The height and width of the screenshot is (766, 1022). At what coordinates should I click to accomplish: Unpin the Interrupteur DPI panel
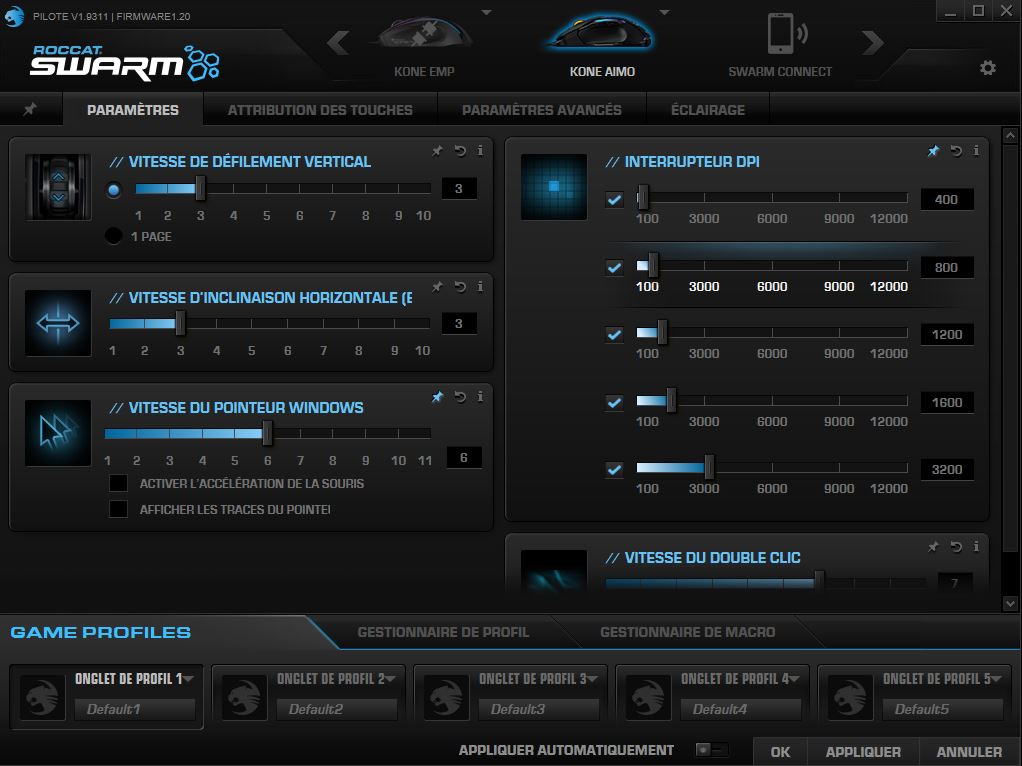point(933,151)
